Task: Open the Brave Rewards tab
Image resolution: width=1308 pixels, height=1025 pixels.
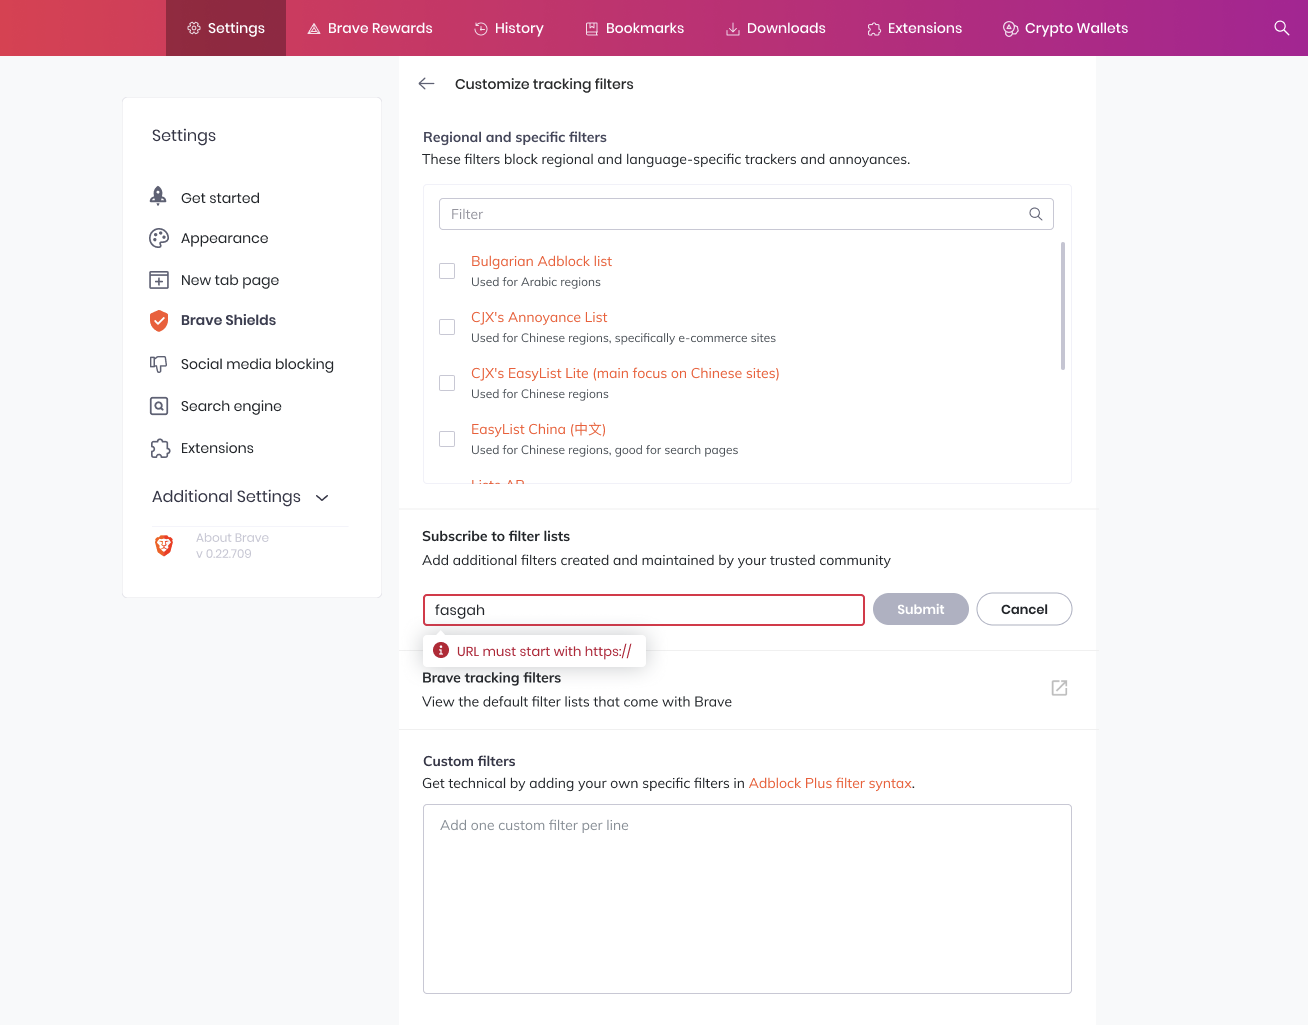Action: (x=369, y=28)
